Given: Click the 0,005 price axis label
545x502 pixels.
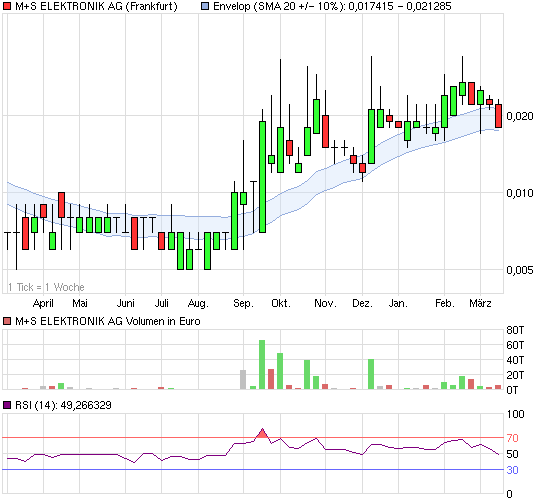Looking at the screenshot, I should tap(520, 270).
